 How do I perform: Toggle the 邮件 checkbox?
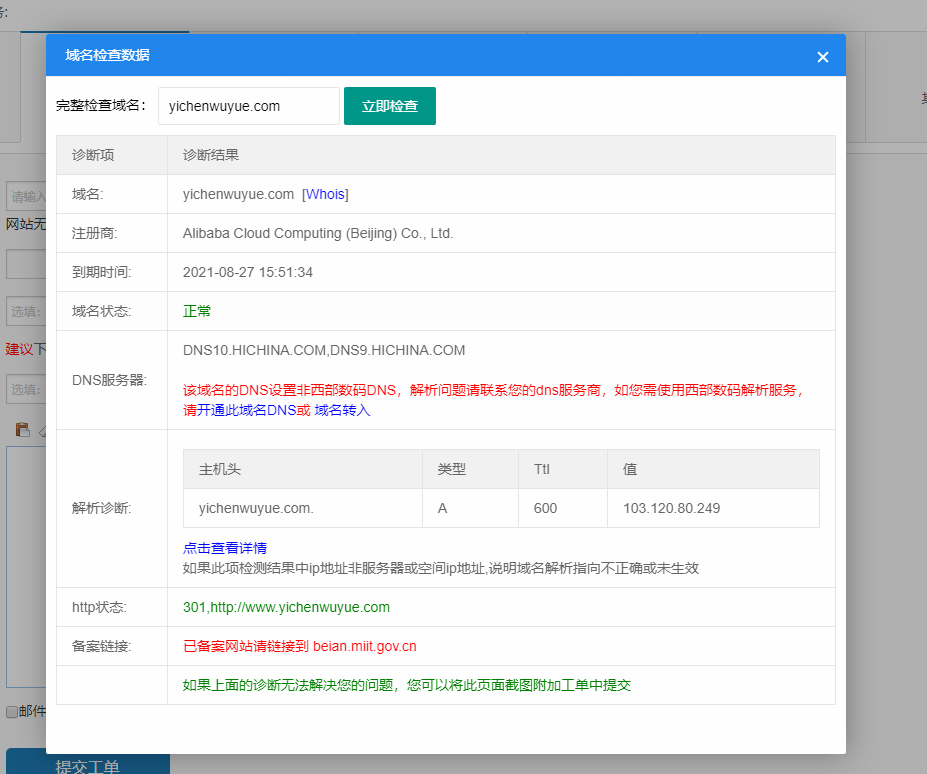click(12, 712)
